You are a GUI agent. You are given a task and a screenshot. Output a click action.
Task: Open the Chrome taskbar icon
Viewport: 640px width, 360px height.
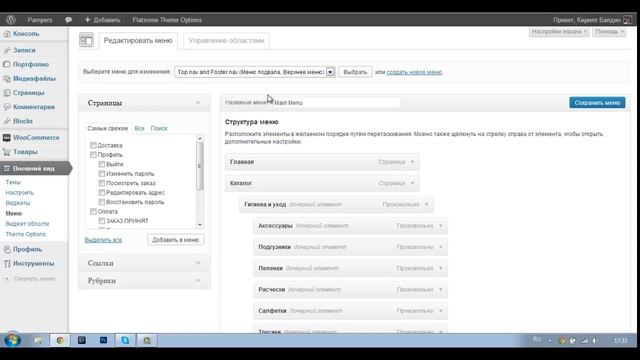60,340
